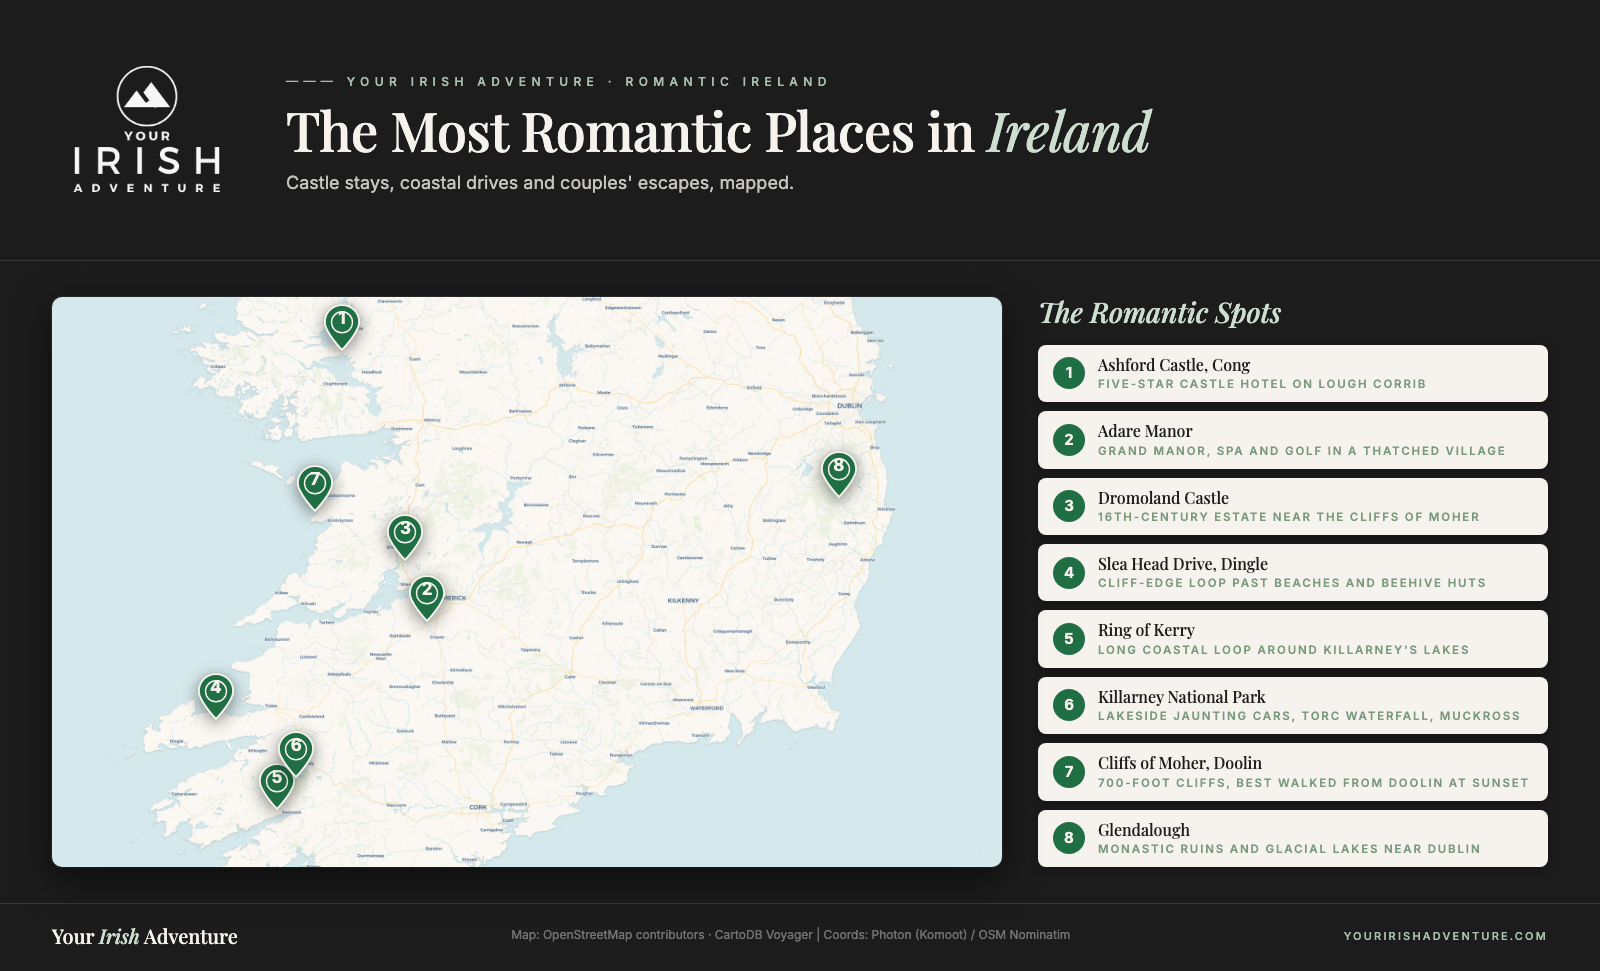The height and width of the screenshot is (971, 1600).
Task: Click 'Lakeside jaunting cars, Torc Waterfall' caption
Action: click(x=1309, y=716)
